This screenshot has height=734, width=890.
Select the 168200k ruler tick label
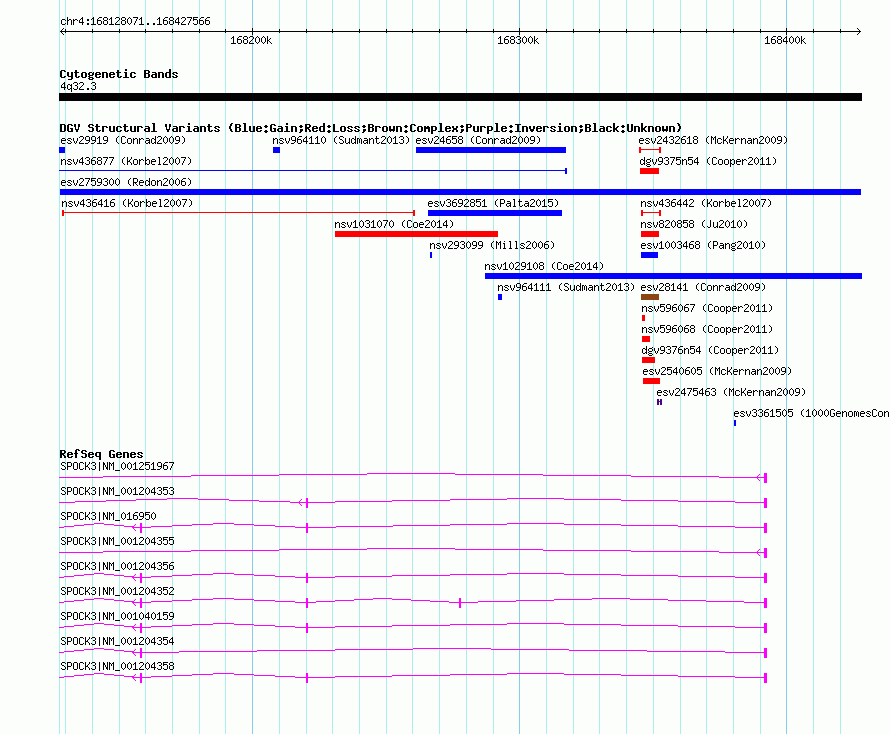(x=251, y=40)
